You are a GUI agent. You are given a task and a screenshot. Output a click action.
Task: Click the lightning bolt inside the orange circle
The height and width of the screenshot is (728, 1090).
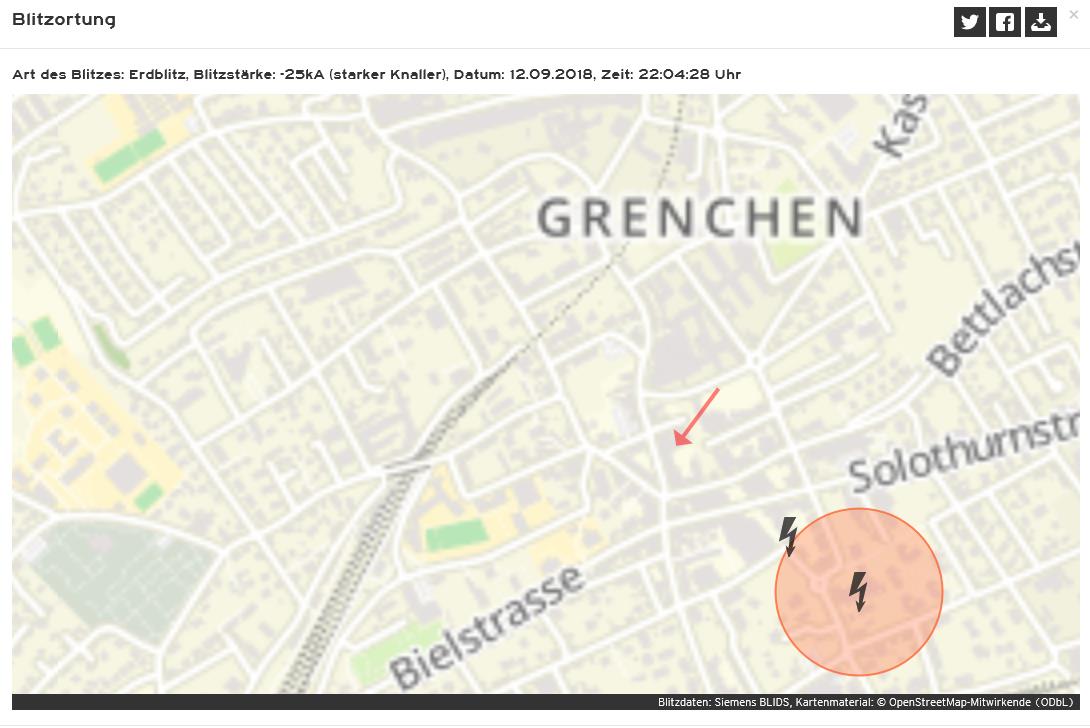pos(859,592)
